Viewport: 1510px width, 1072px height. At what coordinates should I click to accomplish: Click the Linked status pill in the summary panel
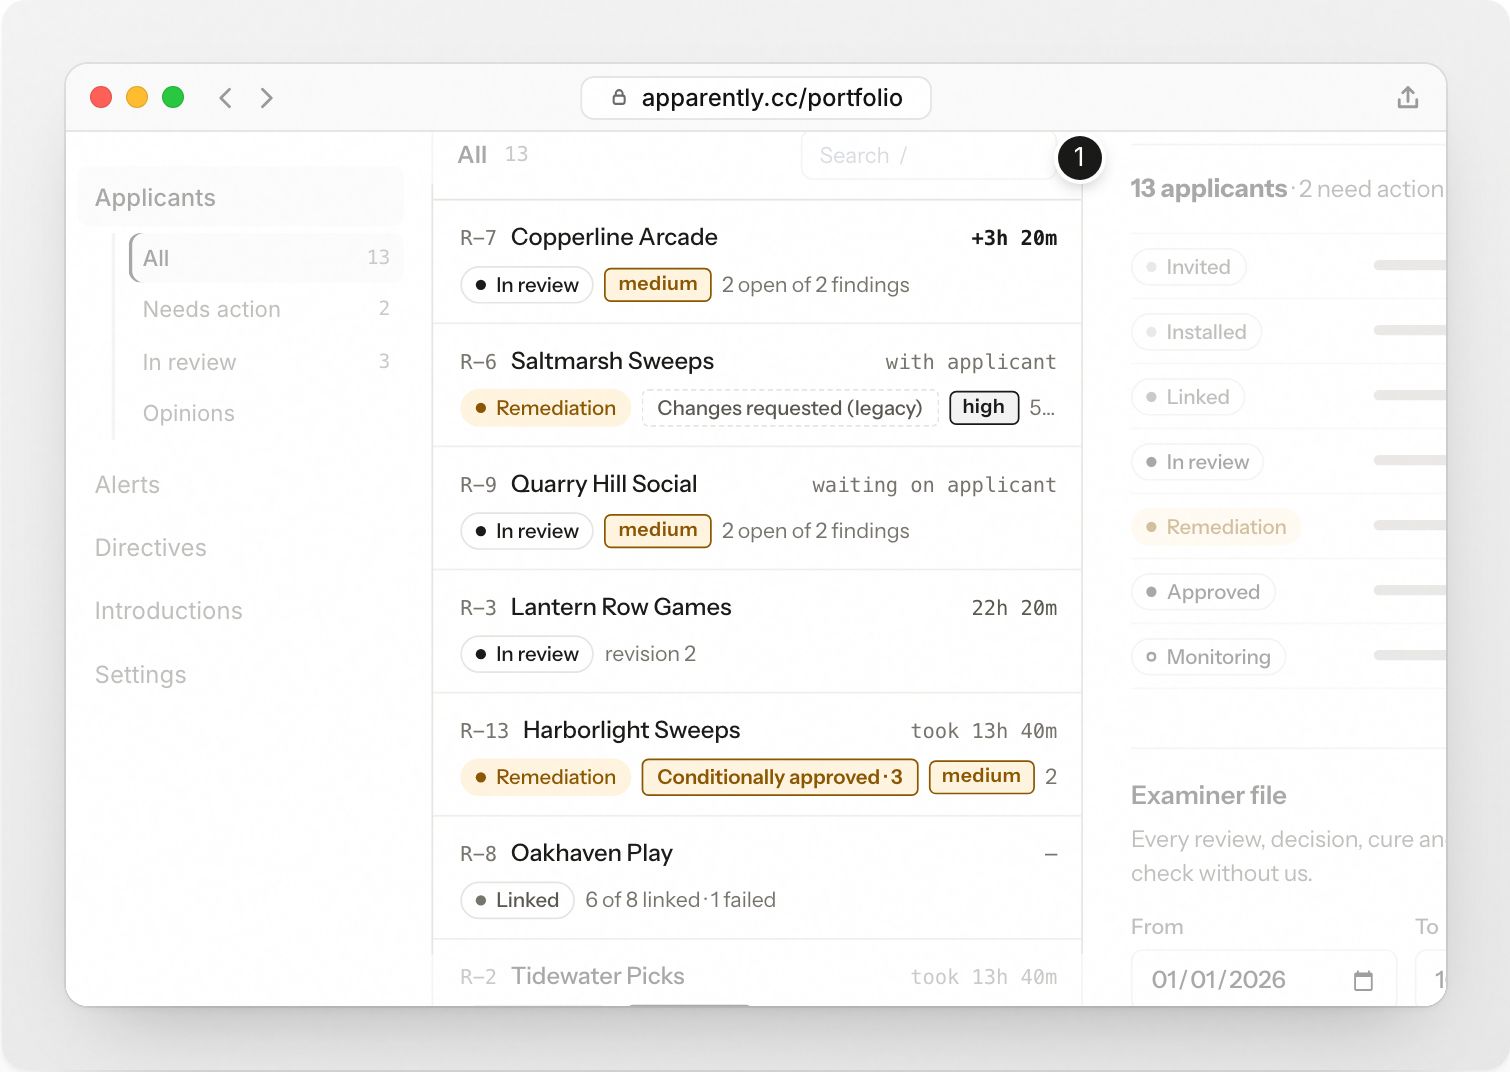coord(1188,397)
